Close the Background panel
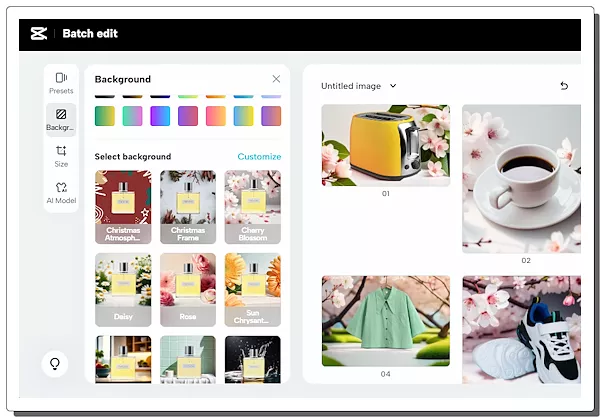 276,79
